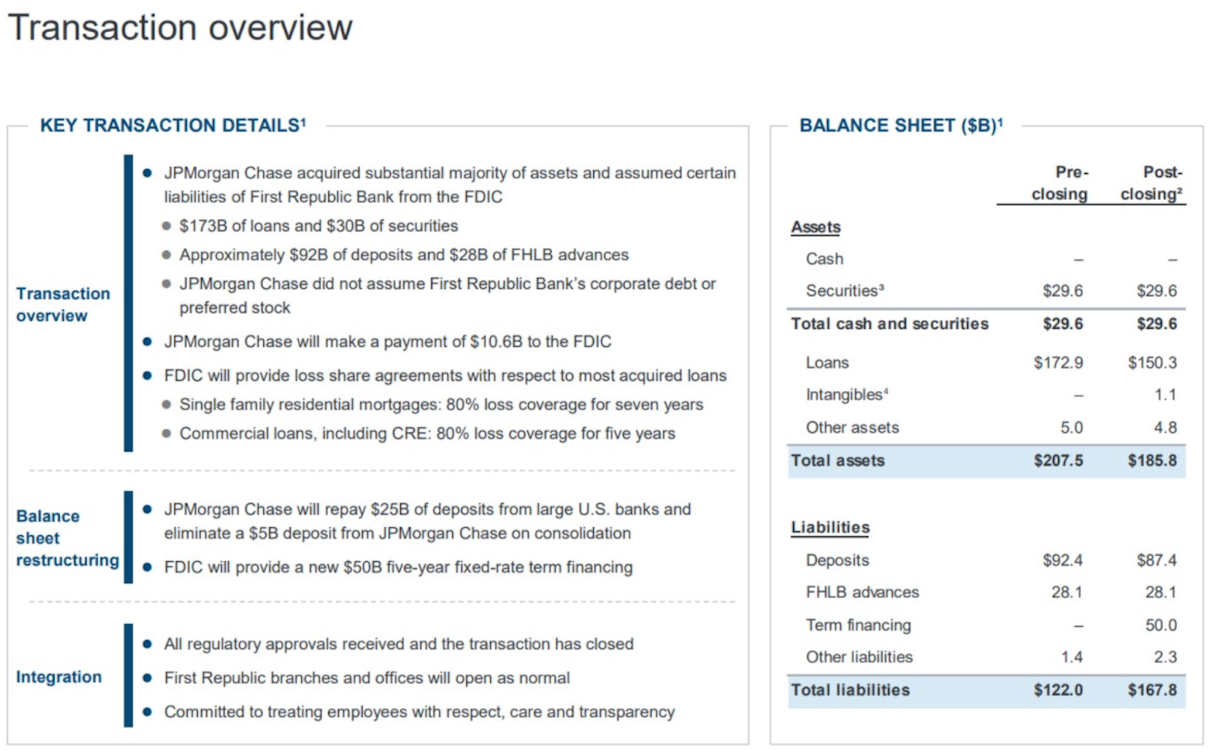
Task: Click the 'Assets' underlined subheading
Action: coord(815,228)
